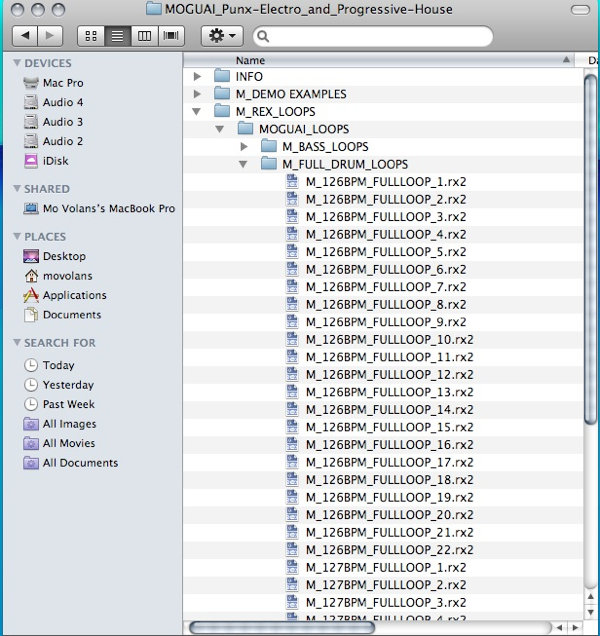This screenshot has height=636, width=600.
Task: Expand the M_DEMO EXAMPLES folder
Action: [197, 94]
